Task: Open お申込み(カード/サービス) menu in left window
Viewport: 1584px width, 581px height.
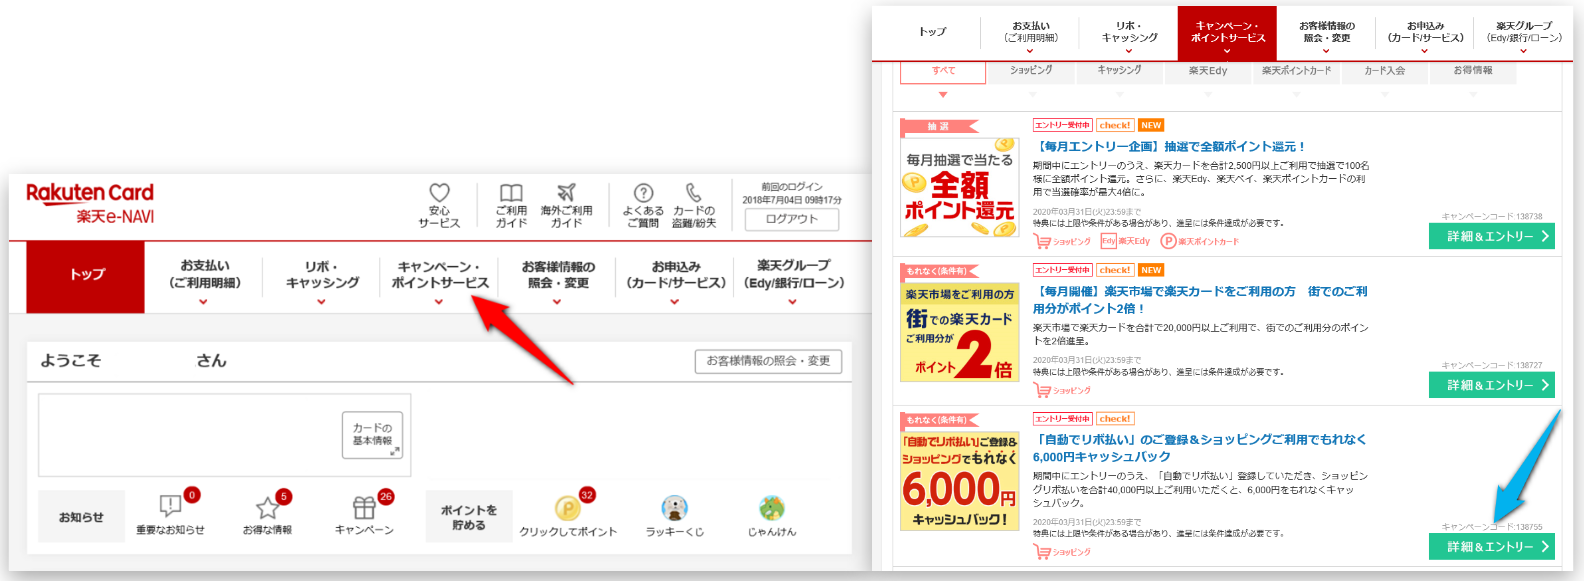Action: (x=675, y=274)
